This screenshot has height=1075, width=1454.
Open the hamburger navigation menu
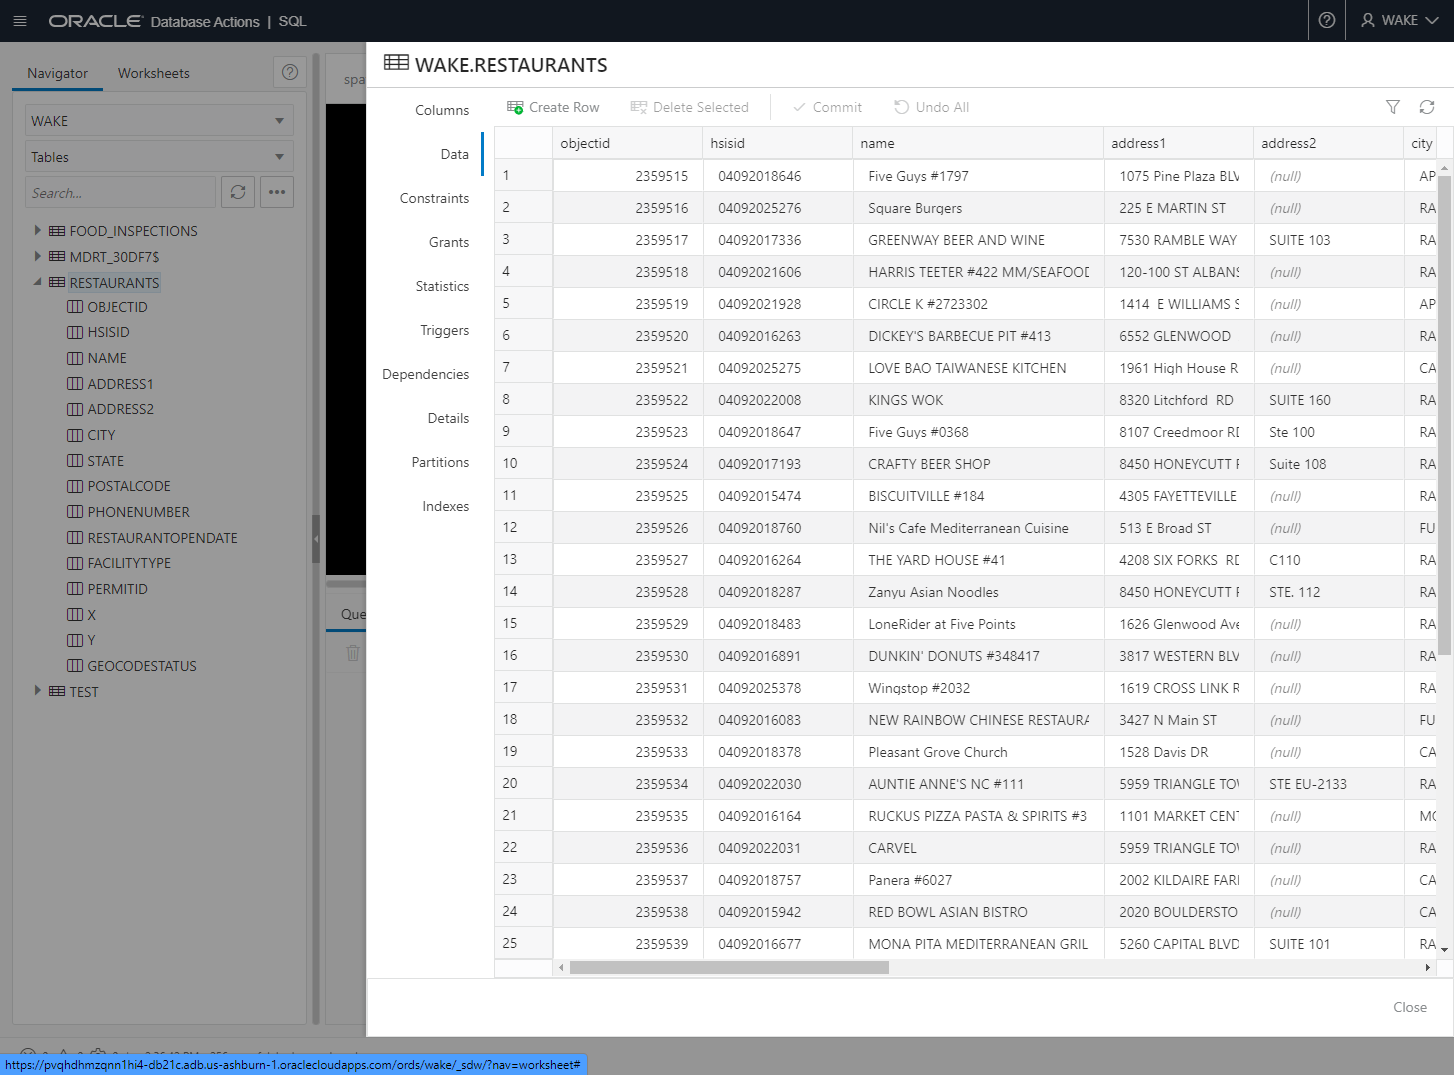point(20,20)
